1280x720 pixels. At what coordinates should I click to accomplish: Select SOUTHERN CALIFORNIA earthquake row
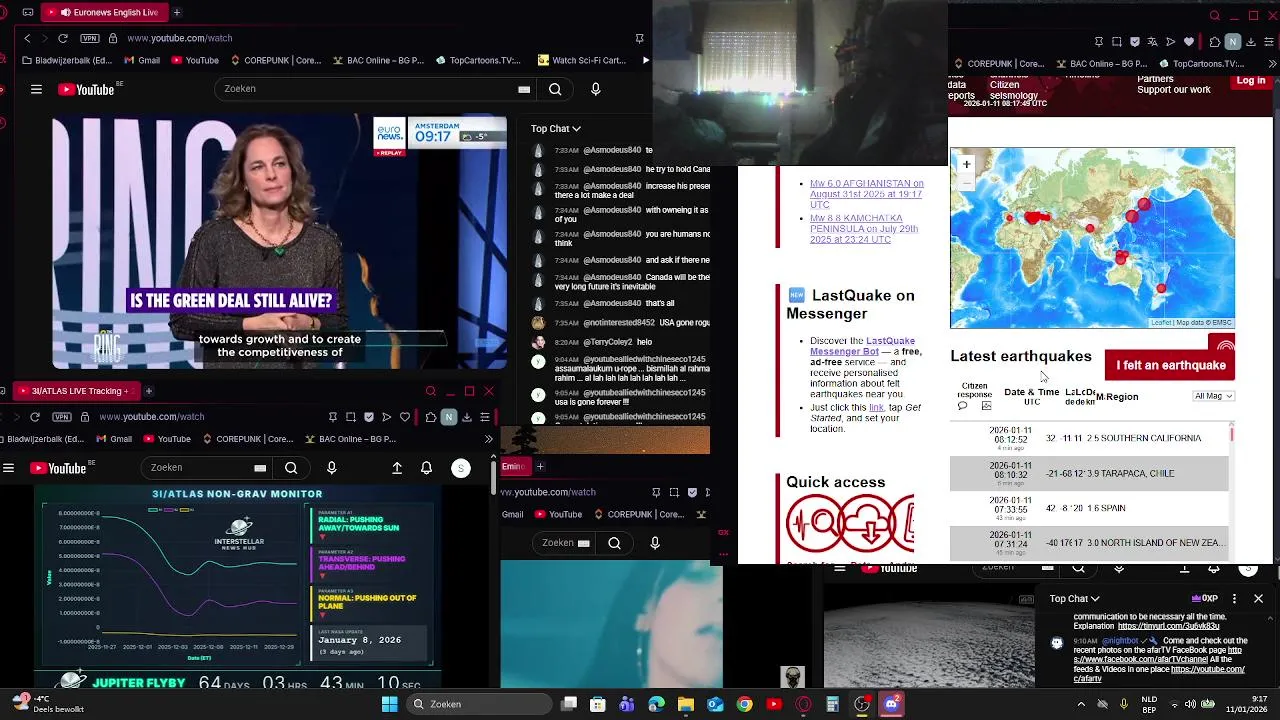1089,438
